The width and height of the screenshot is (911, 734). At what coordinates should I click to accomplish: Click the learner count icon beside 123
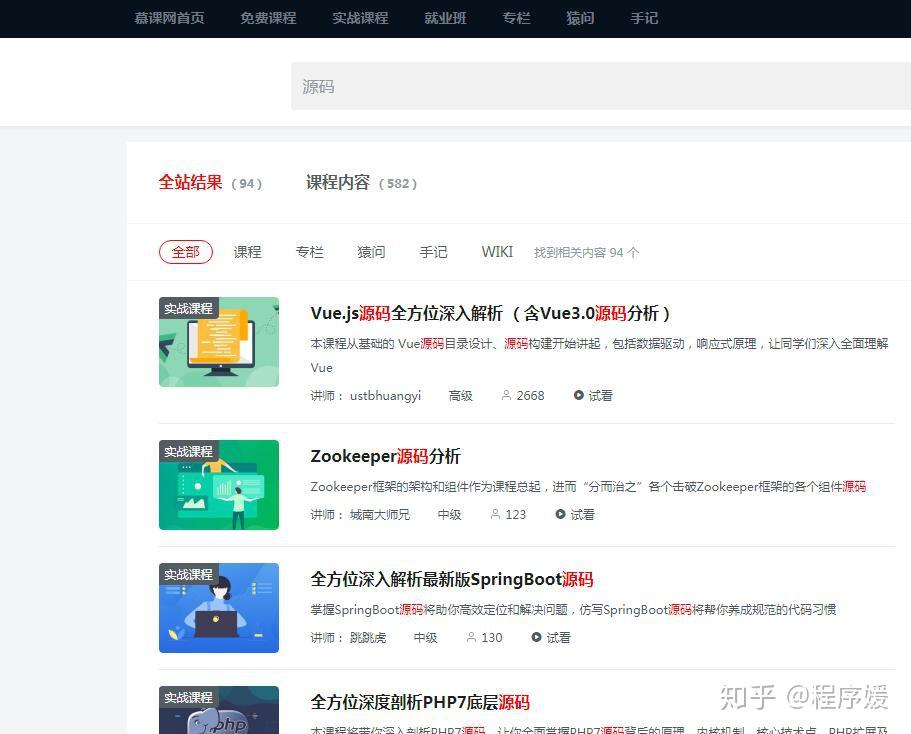[x=495, y=514]
